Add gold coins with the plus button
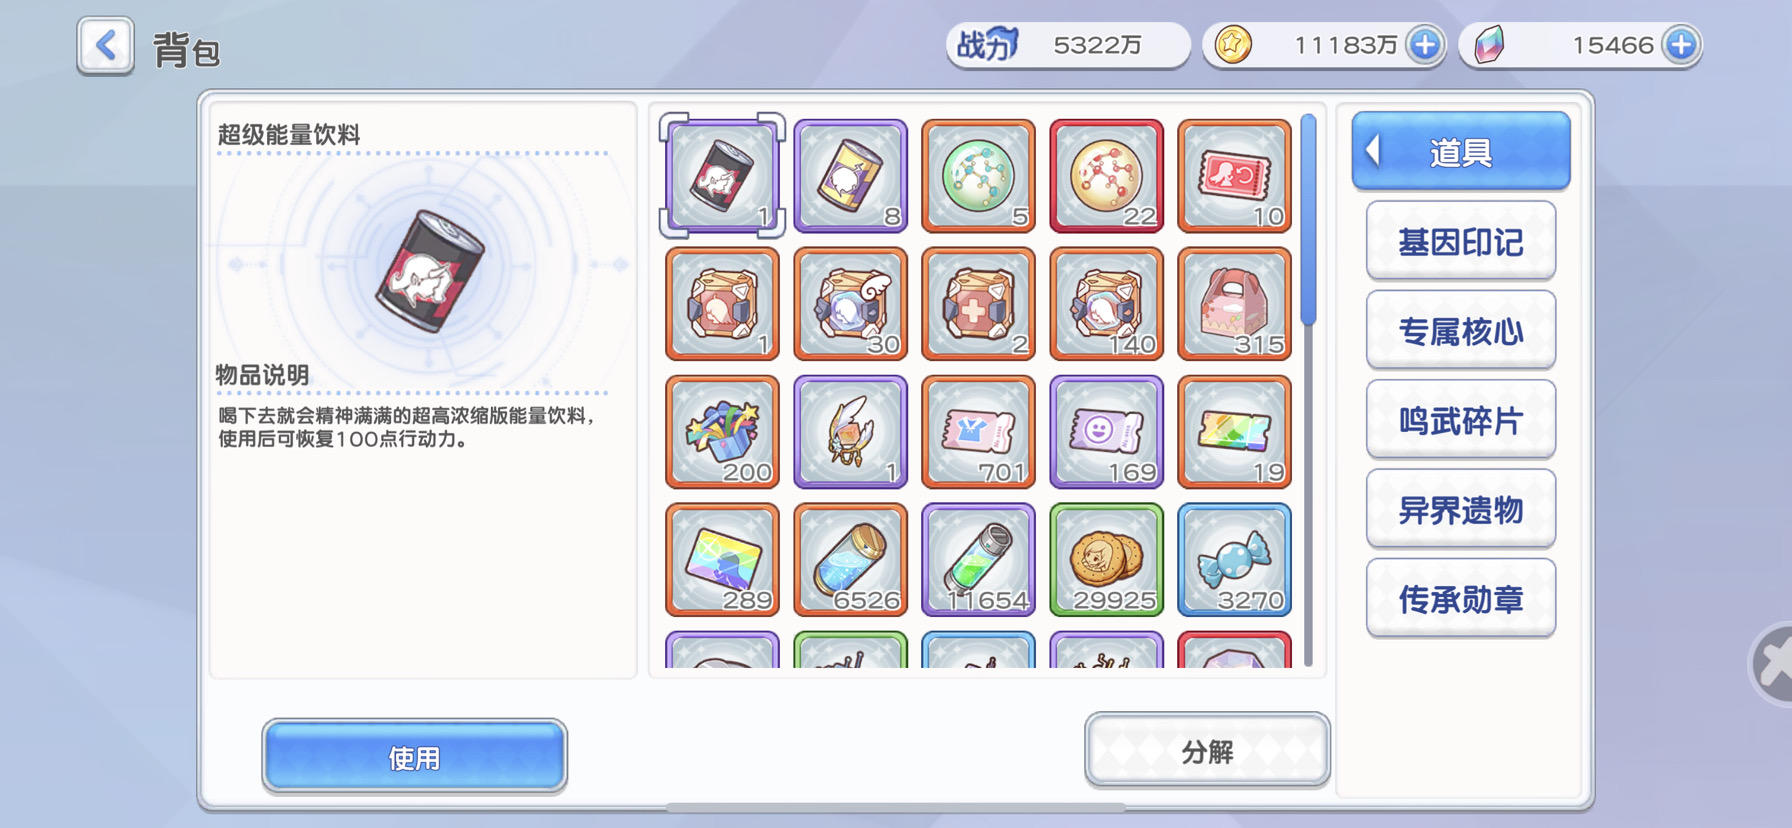Image resolution: width=1792 pixels, height=828 pixels. (x=1425, y=45)
